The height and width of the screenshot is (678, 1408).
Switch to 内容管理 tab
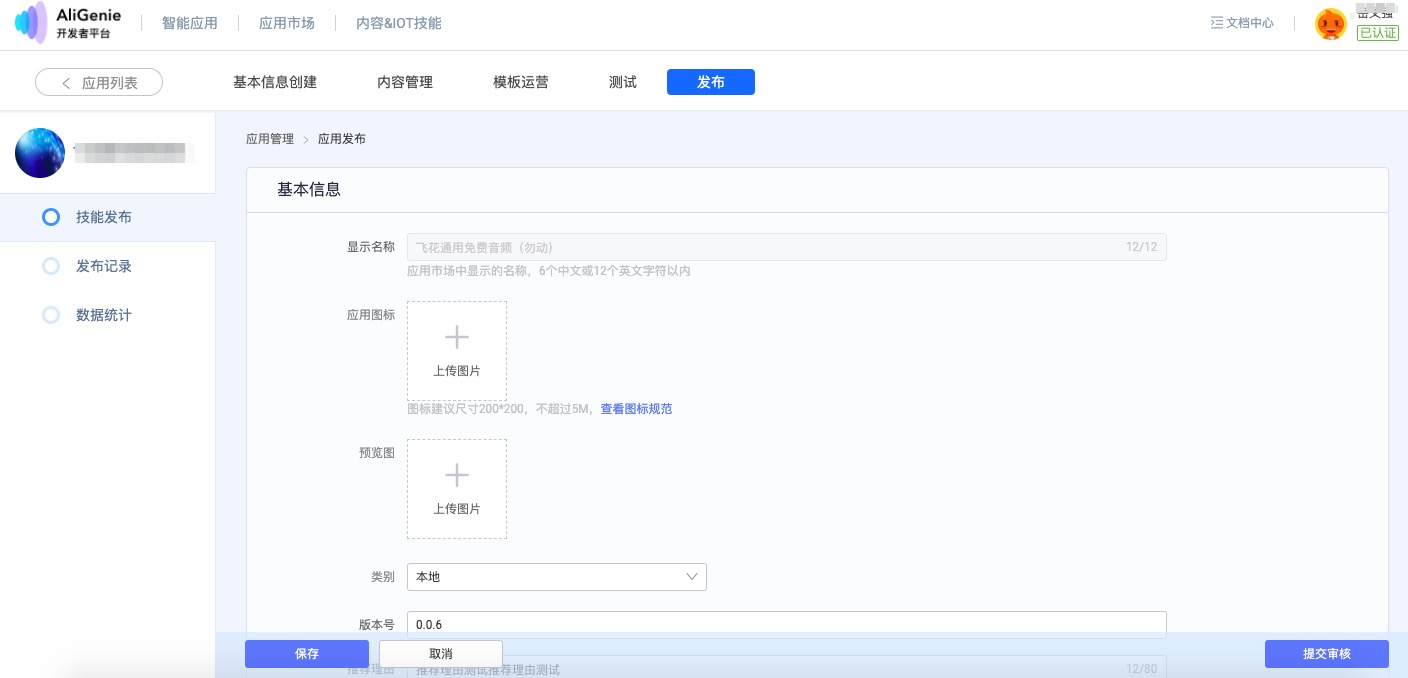coord(405,82)
